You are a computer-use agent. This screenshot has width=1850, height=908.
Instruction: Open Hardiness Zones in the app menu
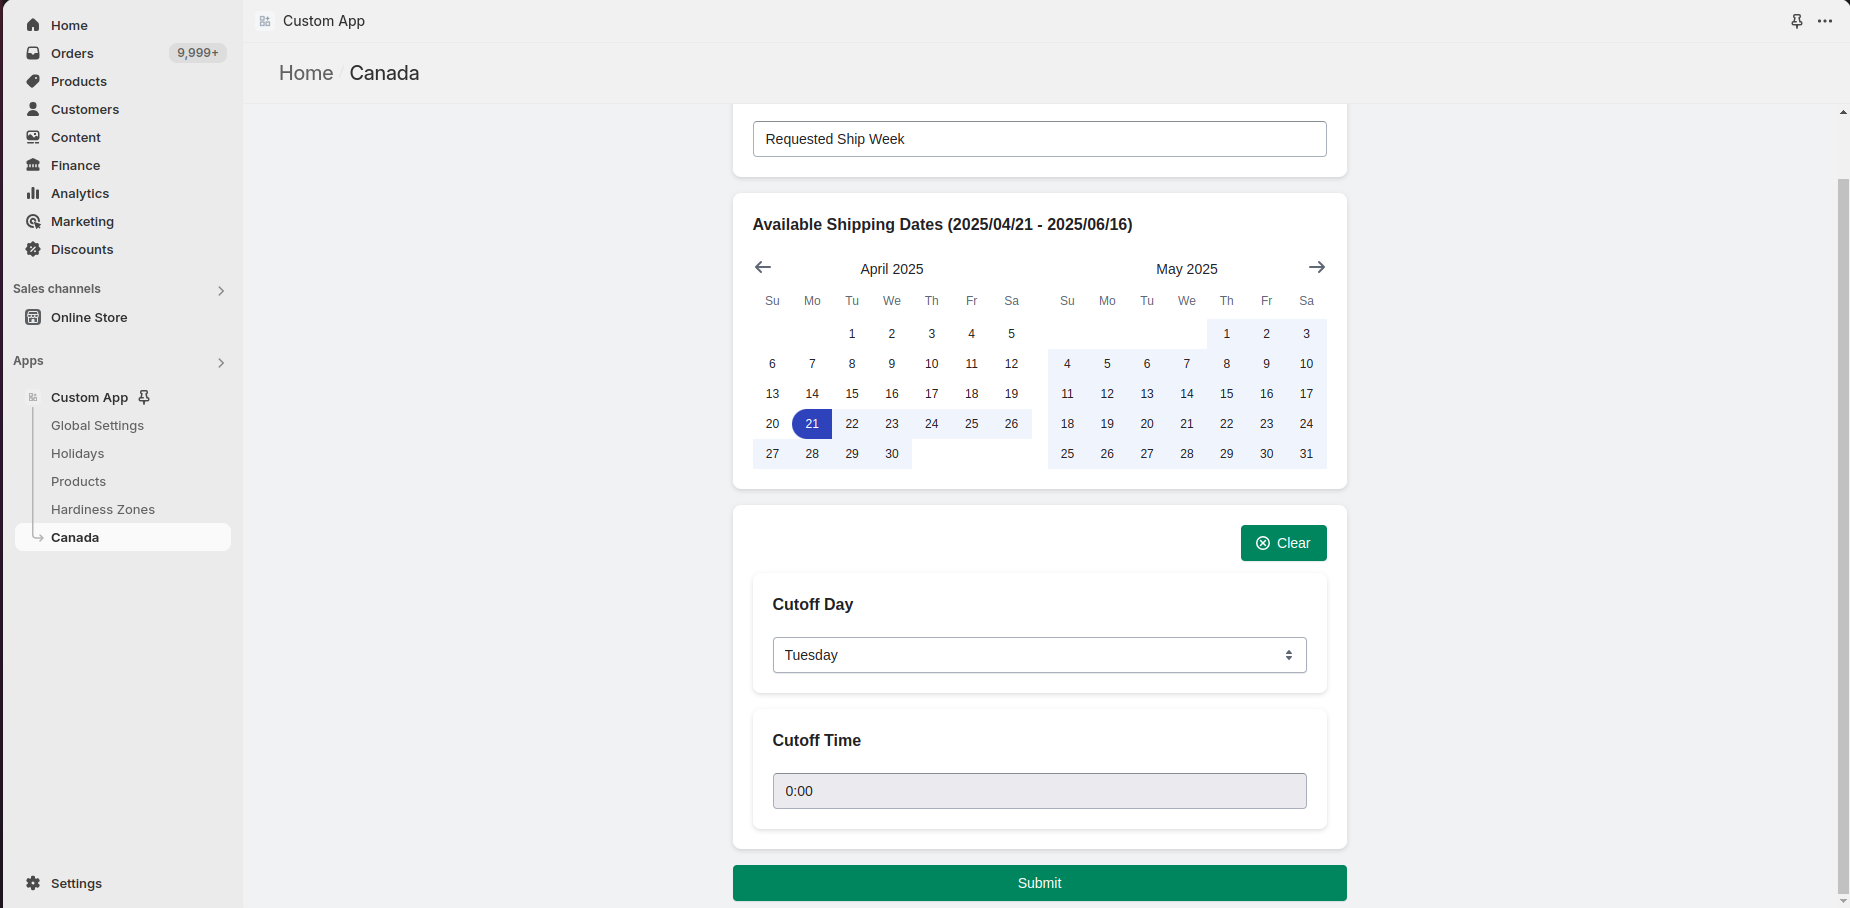pyautogui.click(x=103, y=509)
